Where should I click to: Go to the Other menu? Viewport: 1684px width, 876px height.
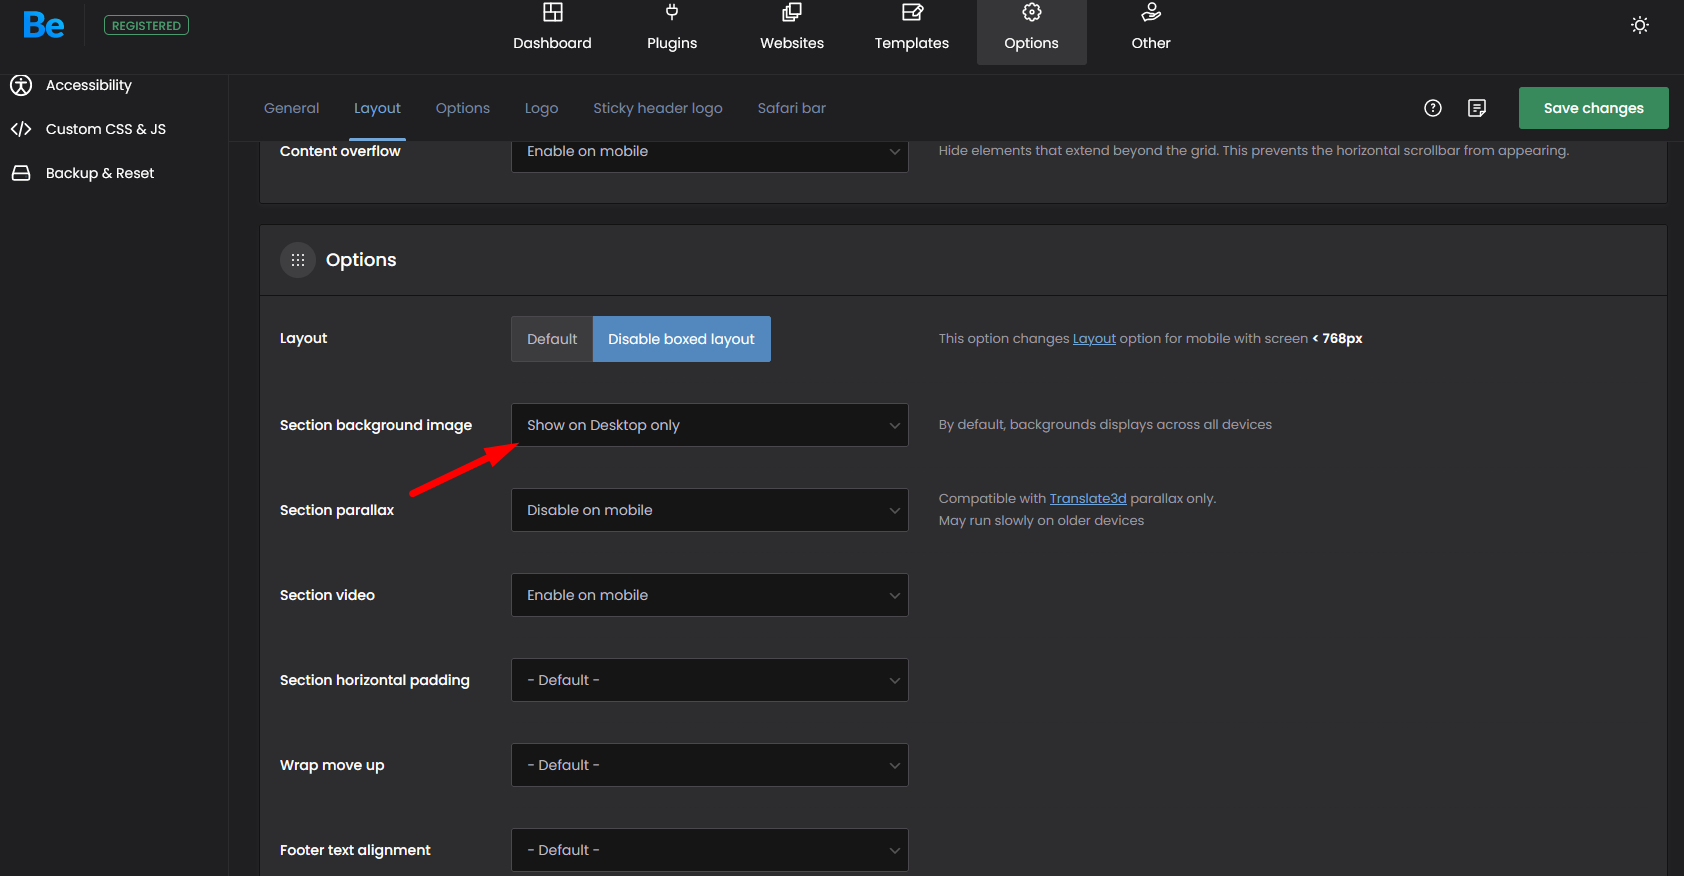(1151, 43)
